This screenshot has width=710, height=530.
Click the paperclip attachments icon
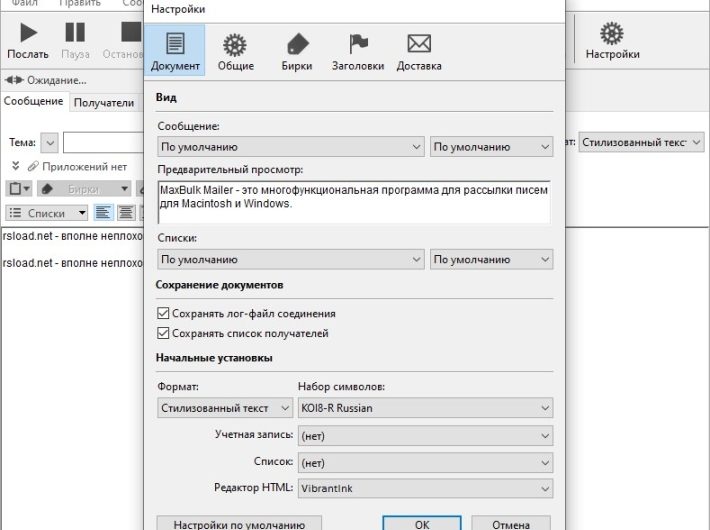tap(33, 166)
